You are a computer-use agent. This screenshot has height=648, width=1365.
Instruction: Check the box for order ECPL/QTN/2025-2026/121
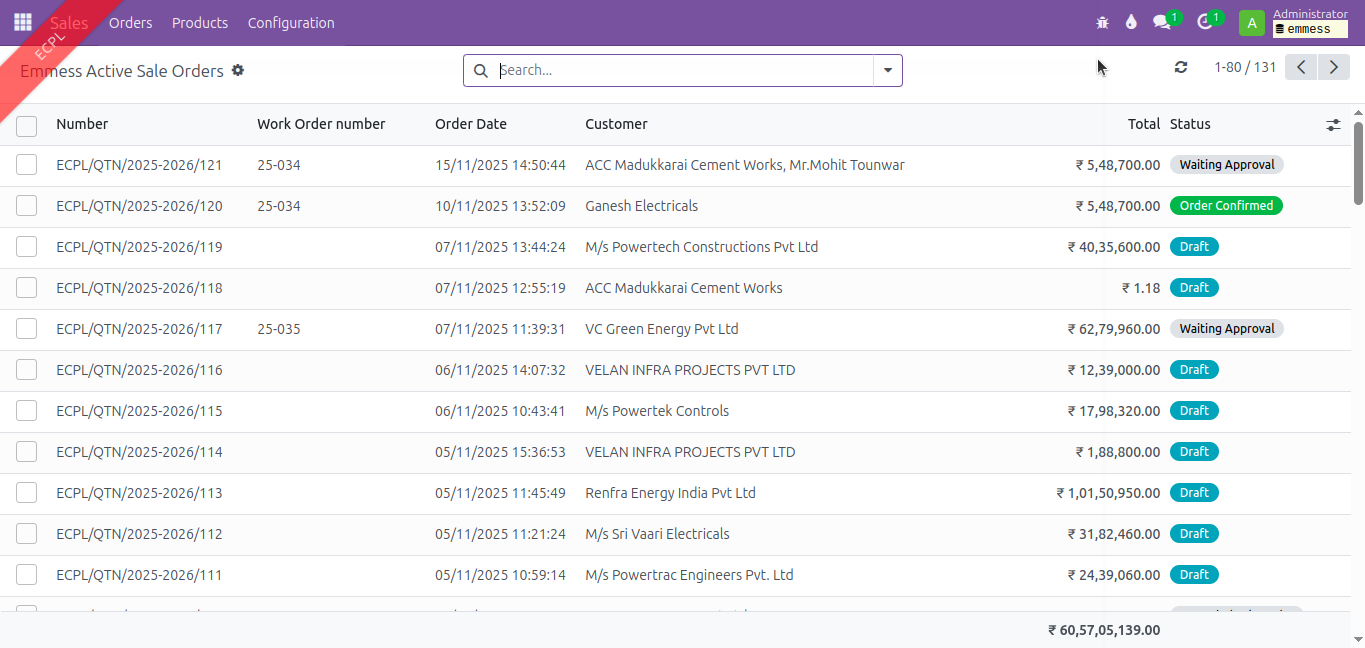coord(27,165)
